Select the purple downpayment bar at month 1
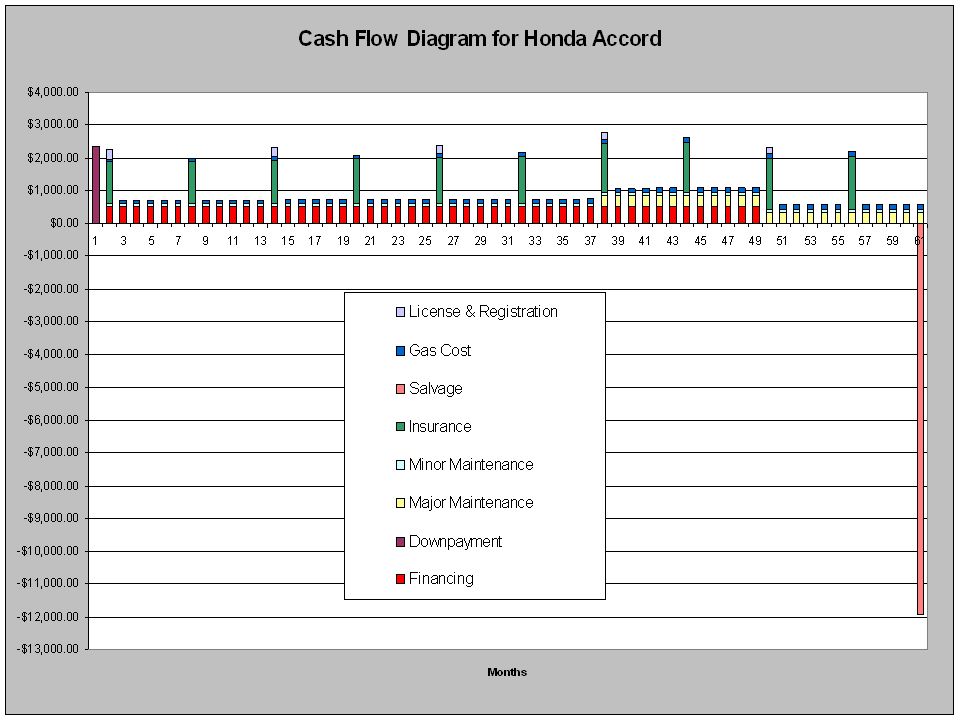The width and height of the screenshot is (960, 720). [x=96, y=185]
